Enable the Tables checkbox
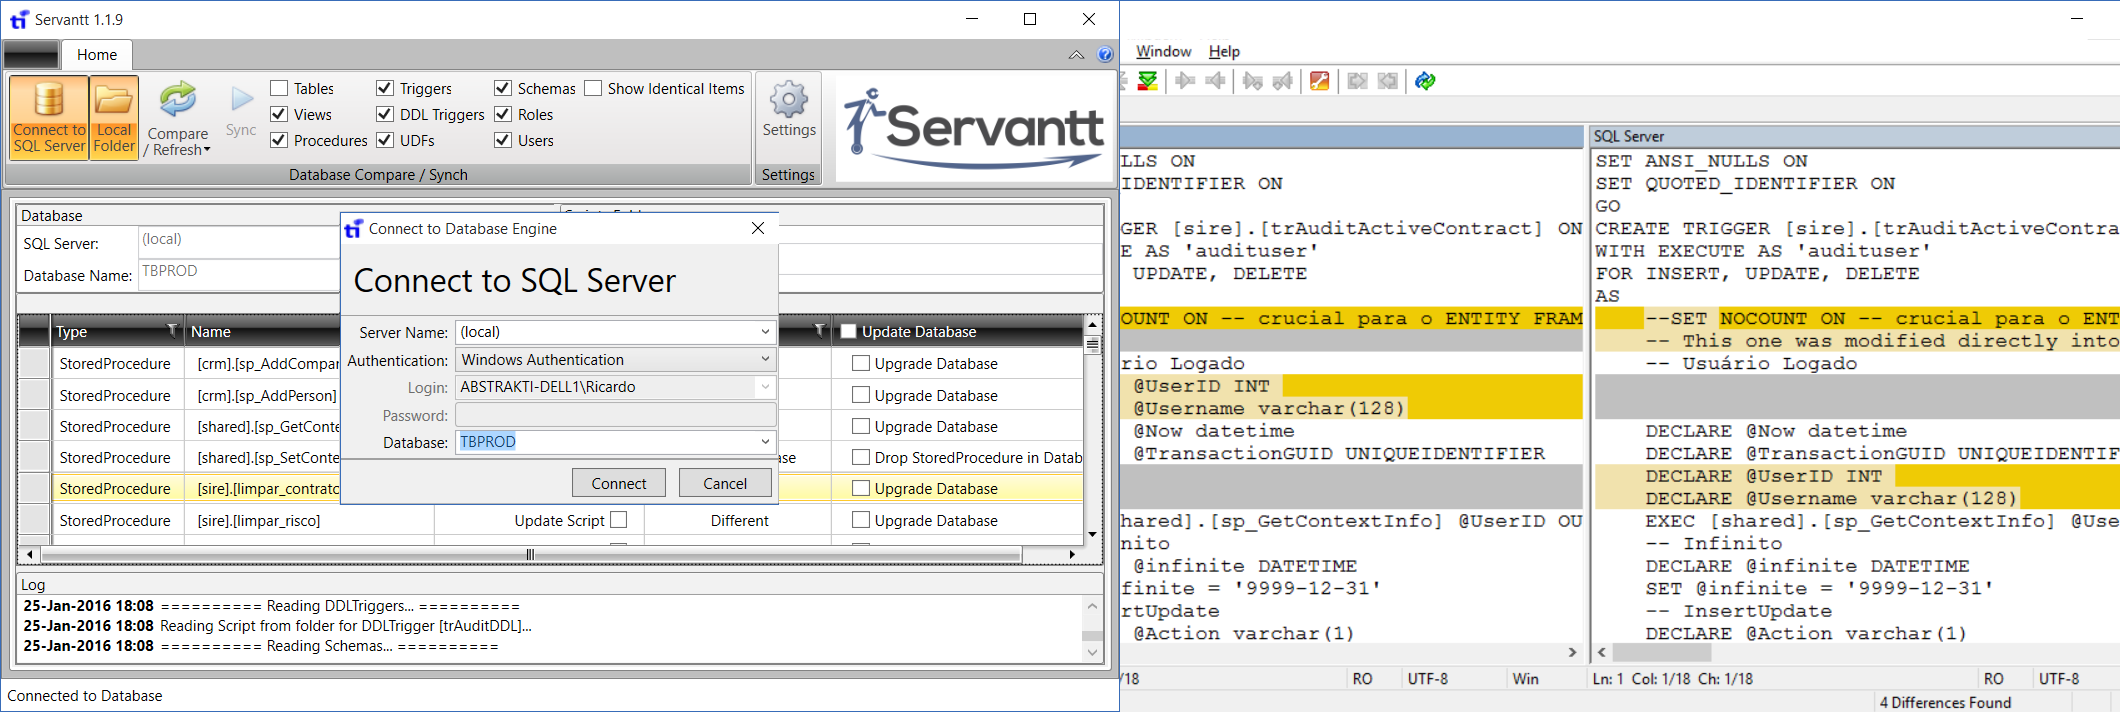2120x712 pixels. (x=280, y=89)
